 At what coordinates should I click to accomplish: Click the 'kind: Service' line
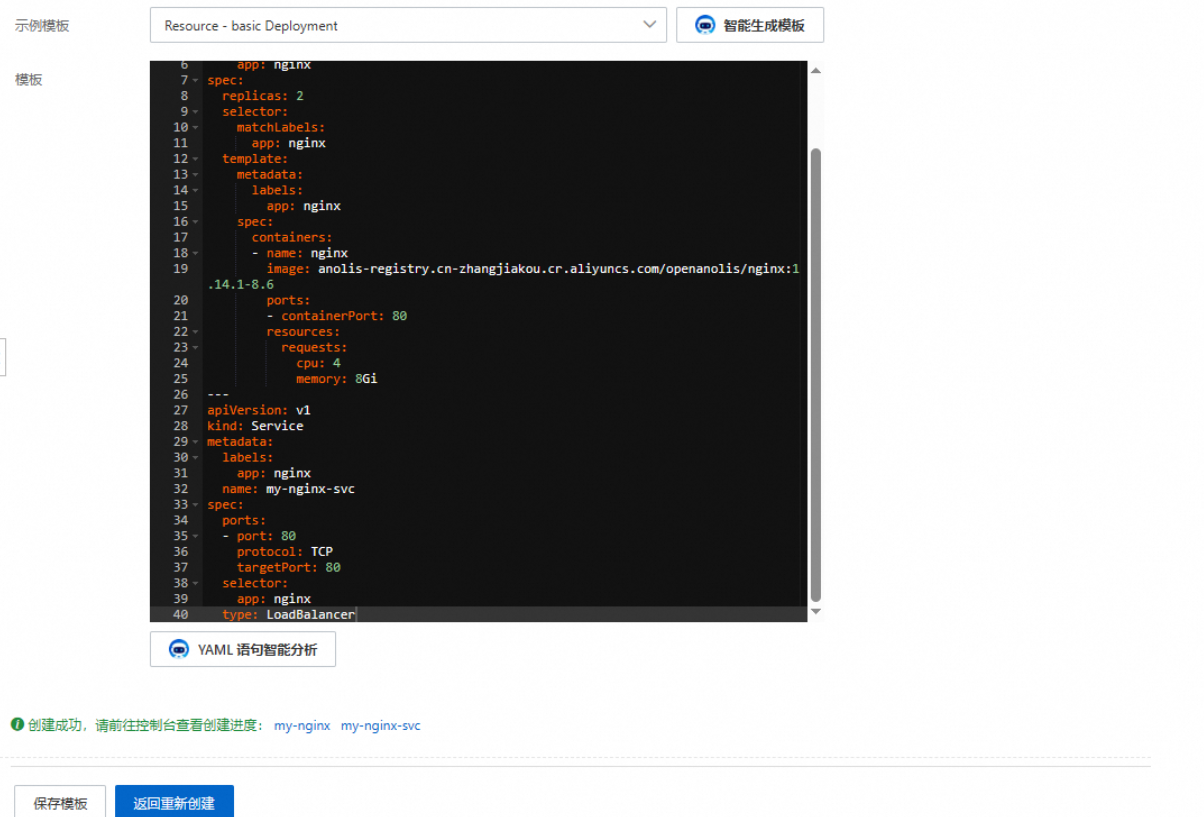[x=255, y=426]
